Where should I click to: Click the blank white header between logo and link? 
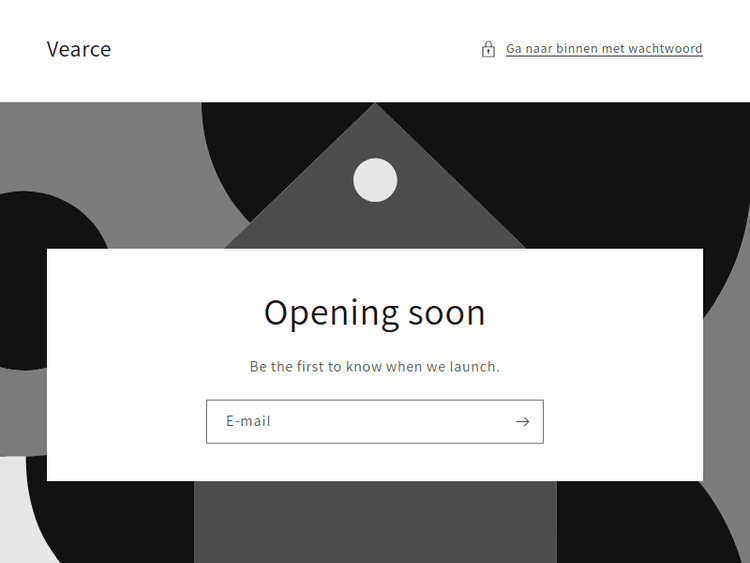point(297,49)
